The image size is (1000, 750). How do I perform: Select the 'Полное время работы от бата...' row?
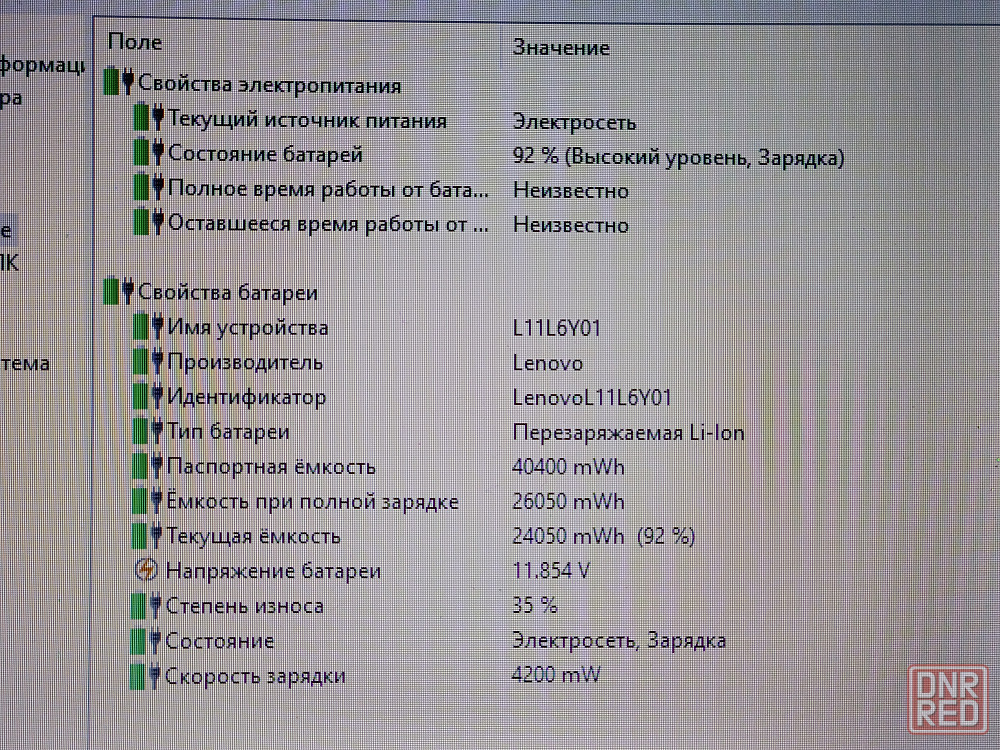tap(328, 190)
